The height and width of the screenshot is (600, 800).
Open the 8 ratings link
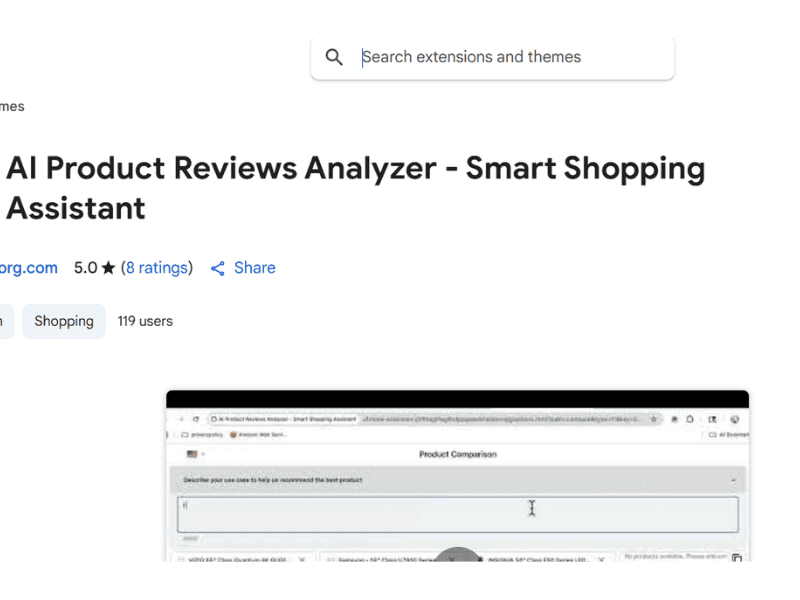pos(157,268)
